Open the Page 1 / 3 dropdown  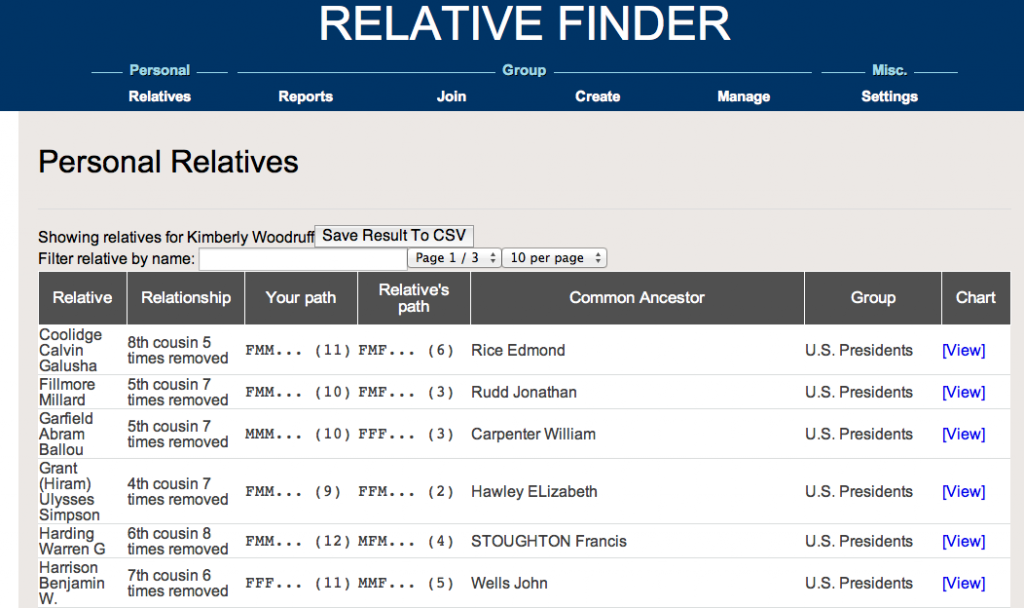454,258
